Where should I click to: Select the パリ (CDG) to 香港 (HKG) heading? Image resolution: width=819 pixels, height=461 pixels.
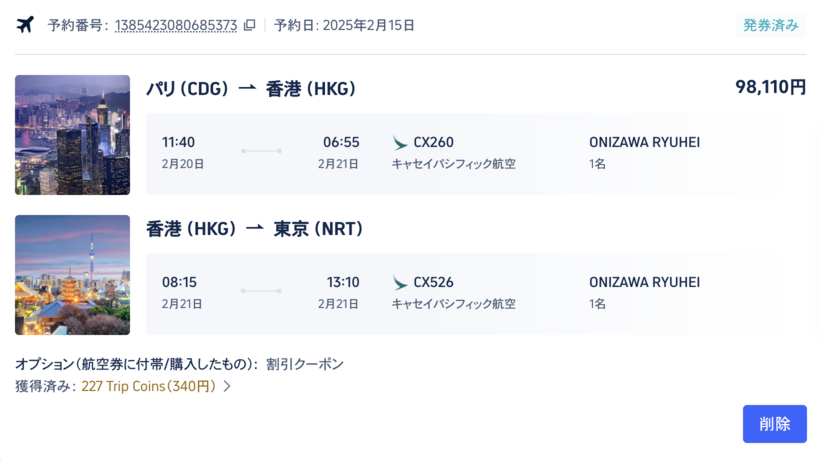click(x=251, y=89)
